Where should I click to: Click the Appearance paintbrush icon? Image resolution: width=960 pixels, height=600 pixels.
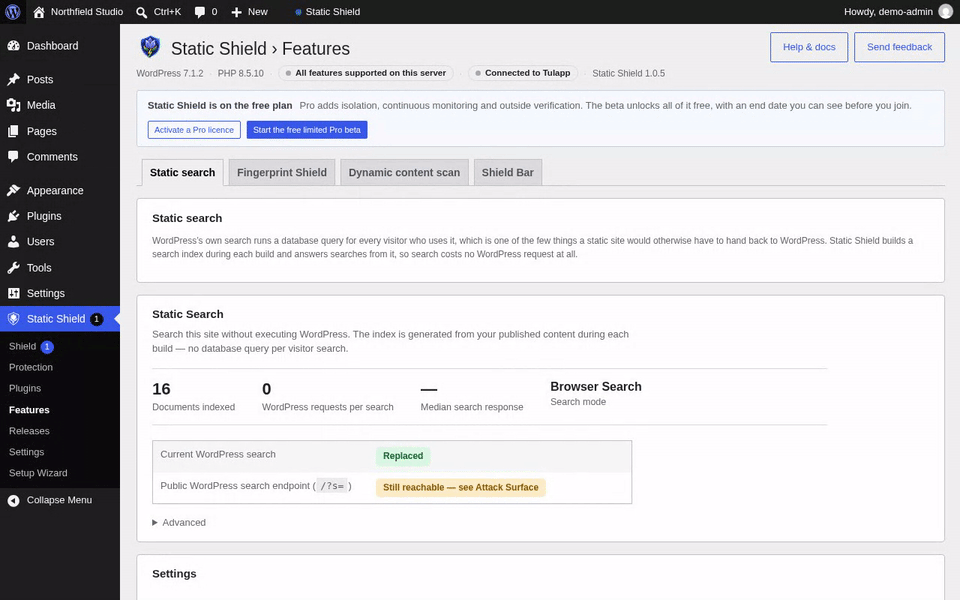(13, 190)
